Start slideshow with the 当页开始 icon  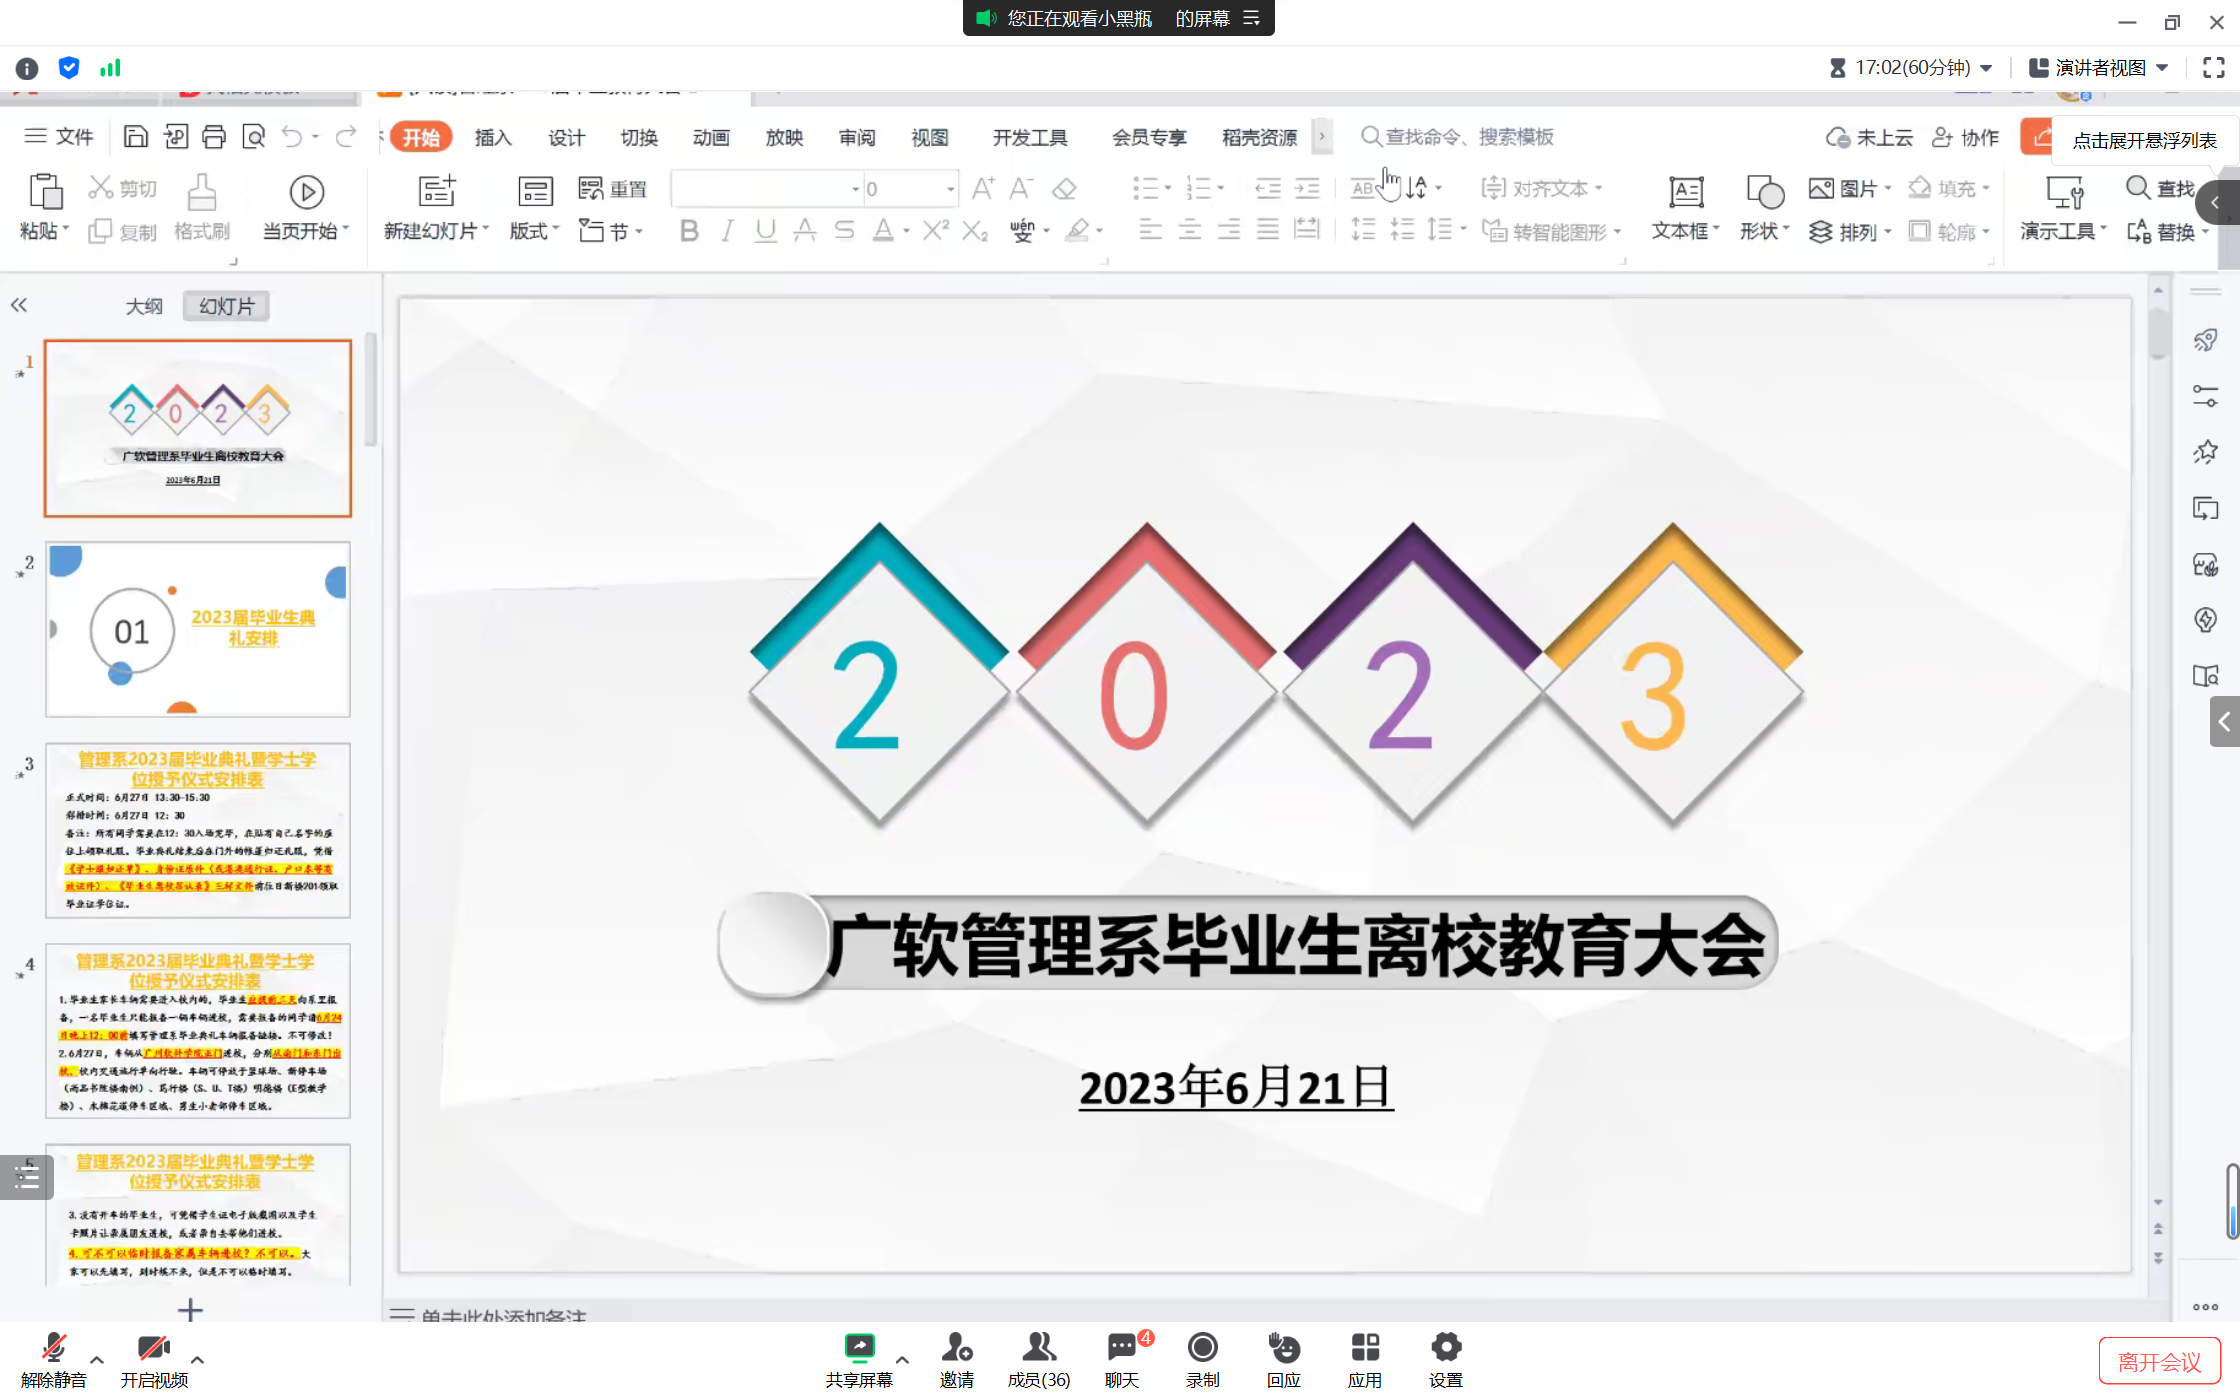(x=306, y=191)
